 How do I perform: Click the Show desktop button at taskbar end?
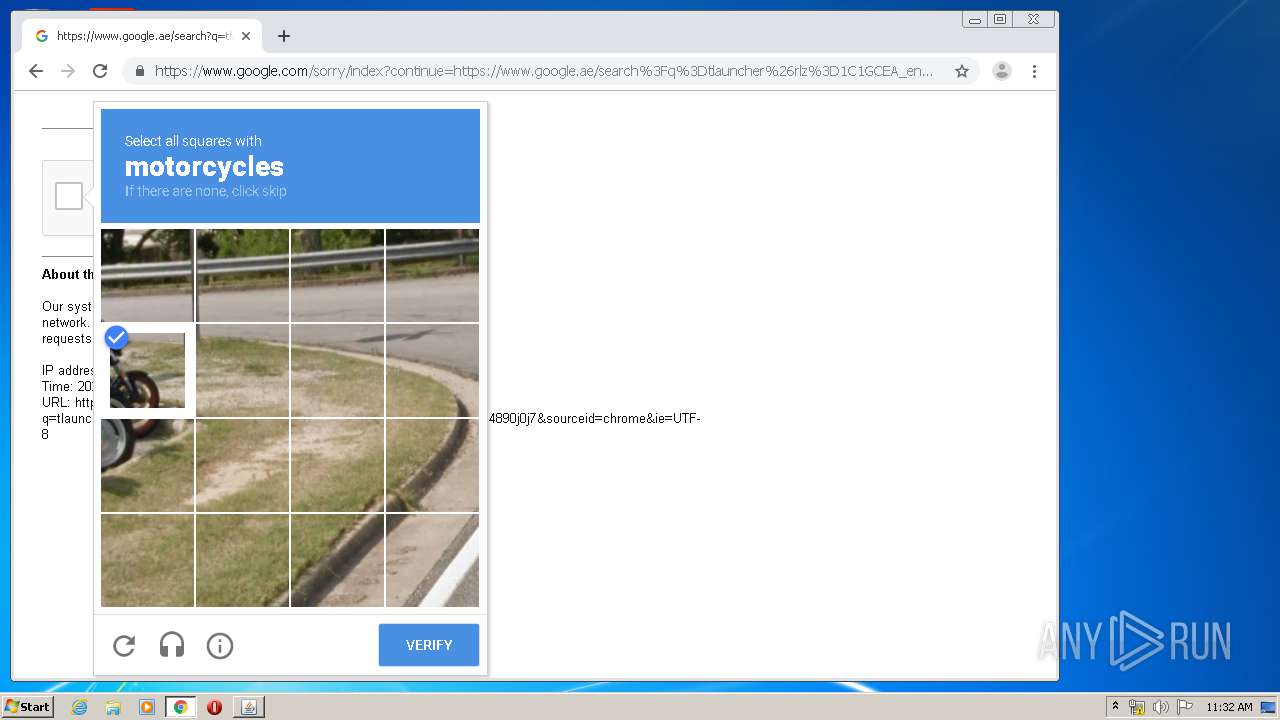pos(1269,707)
